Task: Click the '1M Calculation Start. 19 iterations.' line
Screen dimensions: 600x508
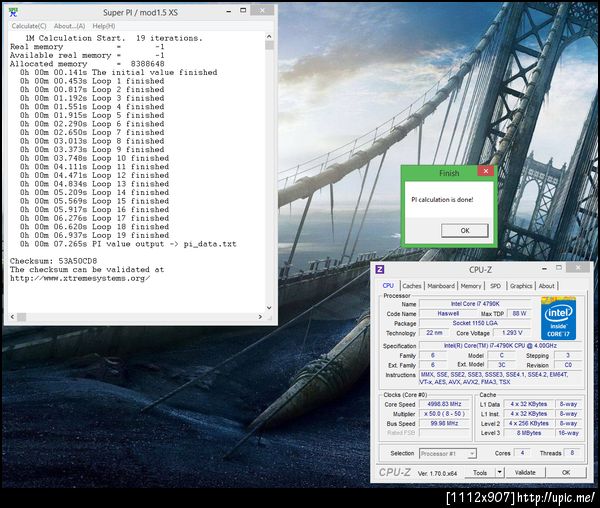Action: 114,38
